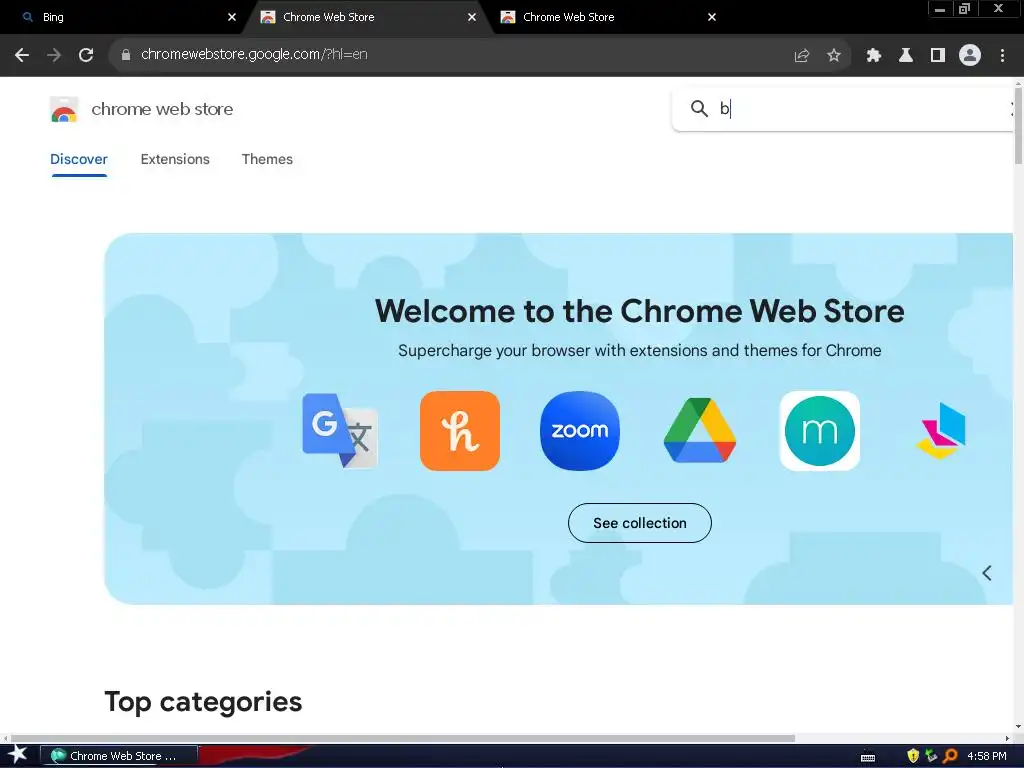This screenshot has height=768, width=1024.
Task: Click the keyboard icon in system tray
Action: [868, 757]
